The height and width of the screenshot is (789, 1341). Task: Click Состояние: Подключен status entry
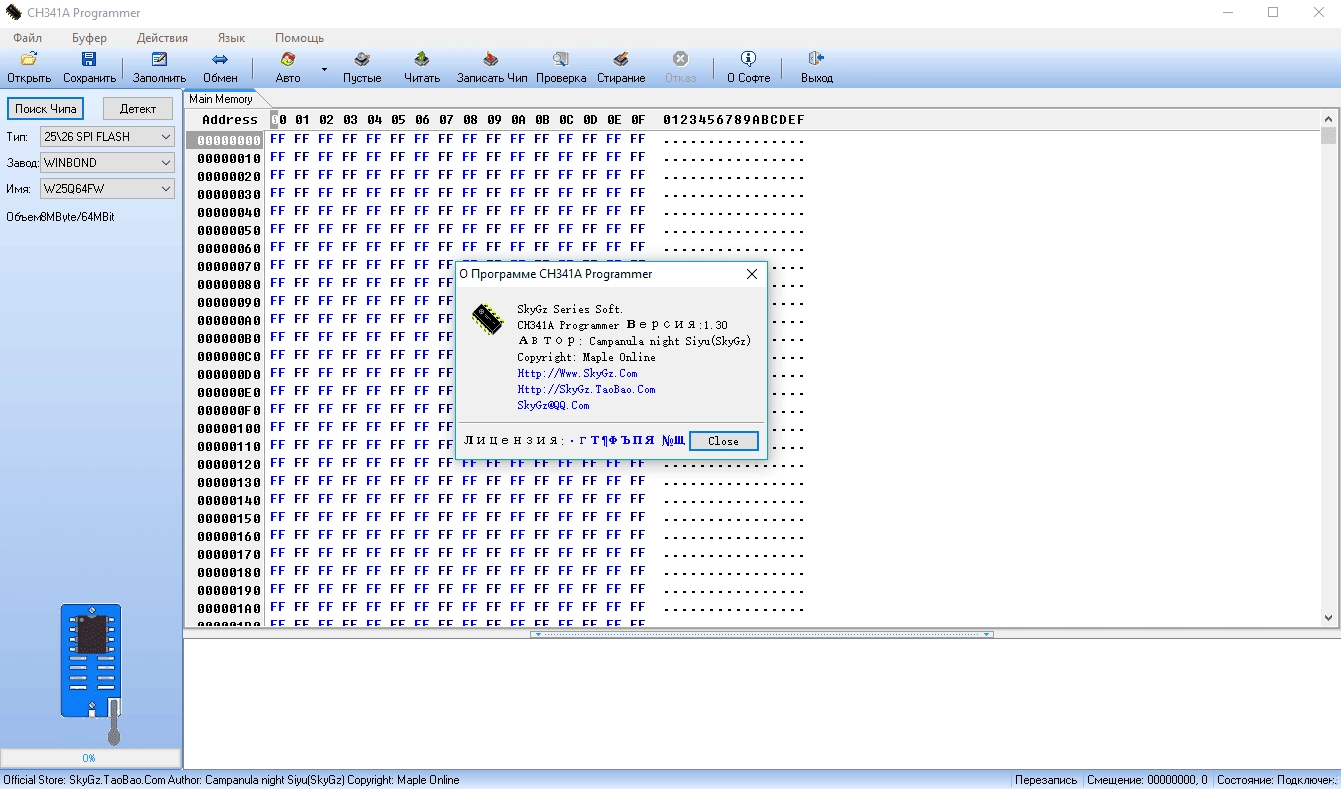(x=1277, y=780)
